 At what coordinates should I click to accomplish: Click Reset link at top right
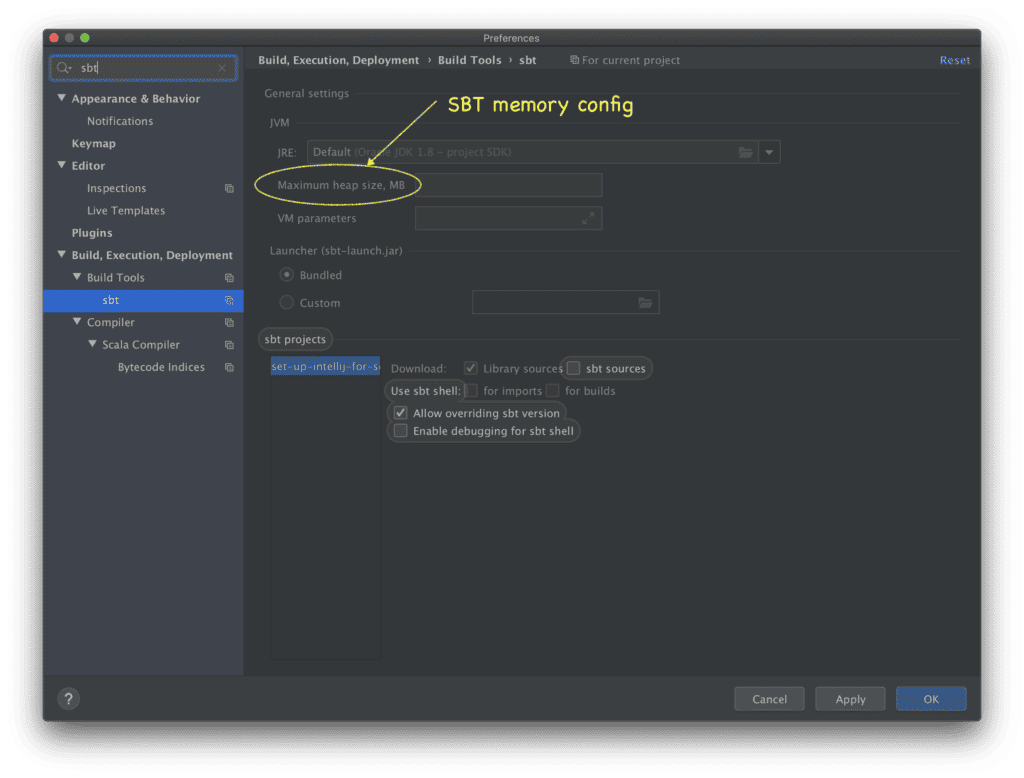pos(955,60)
